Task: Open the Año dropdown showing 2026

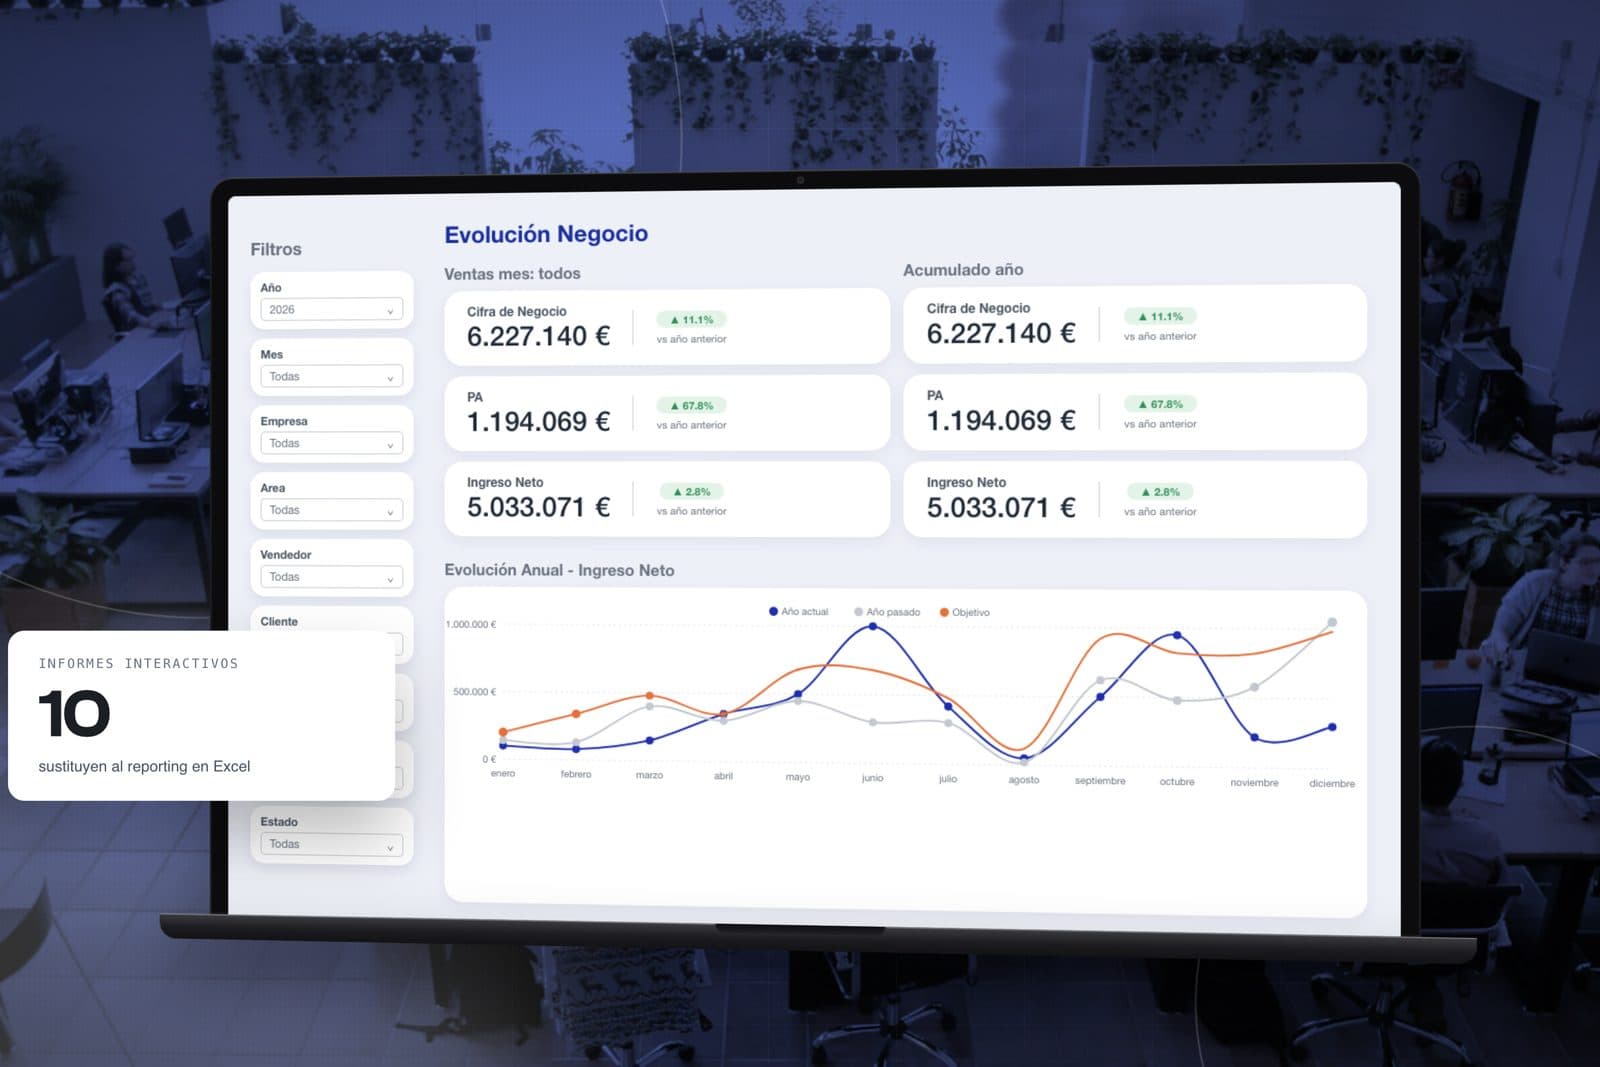Action: click(x=331, y=310)
